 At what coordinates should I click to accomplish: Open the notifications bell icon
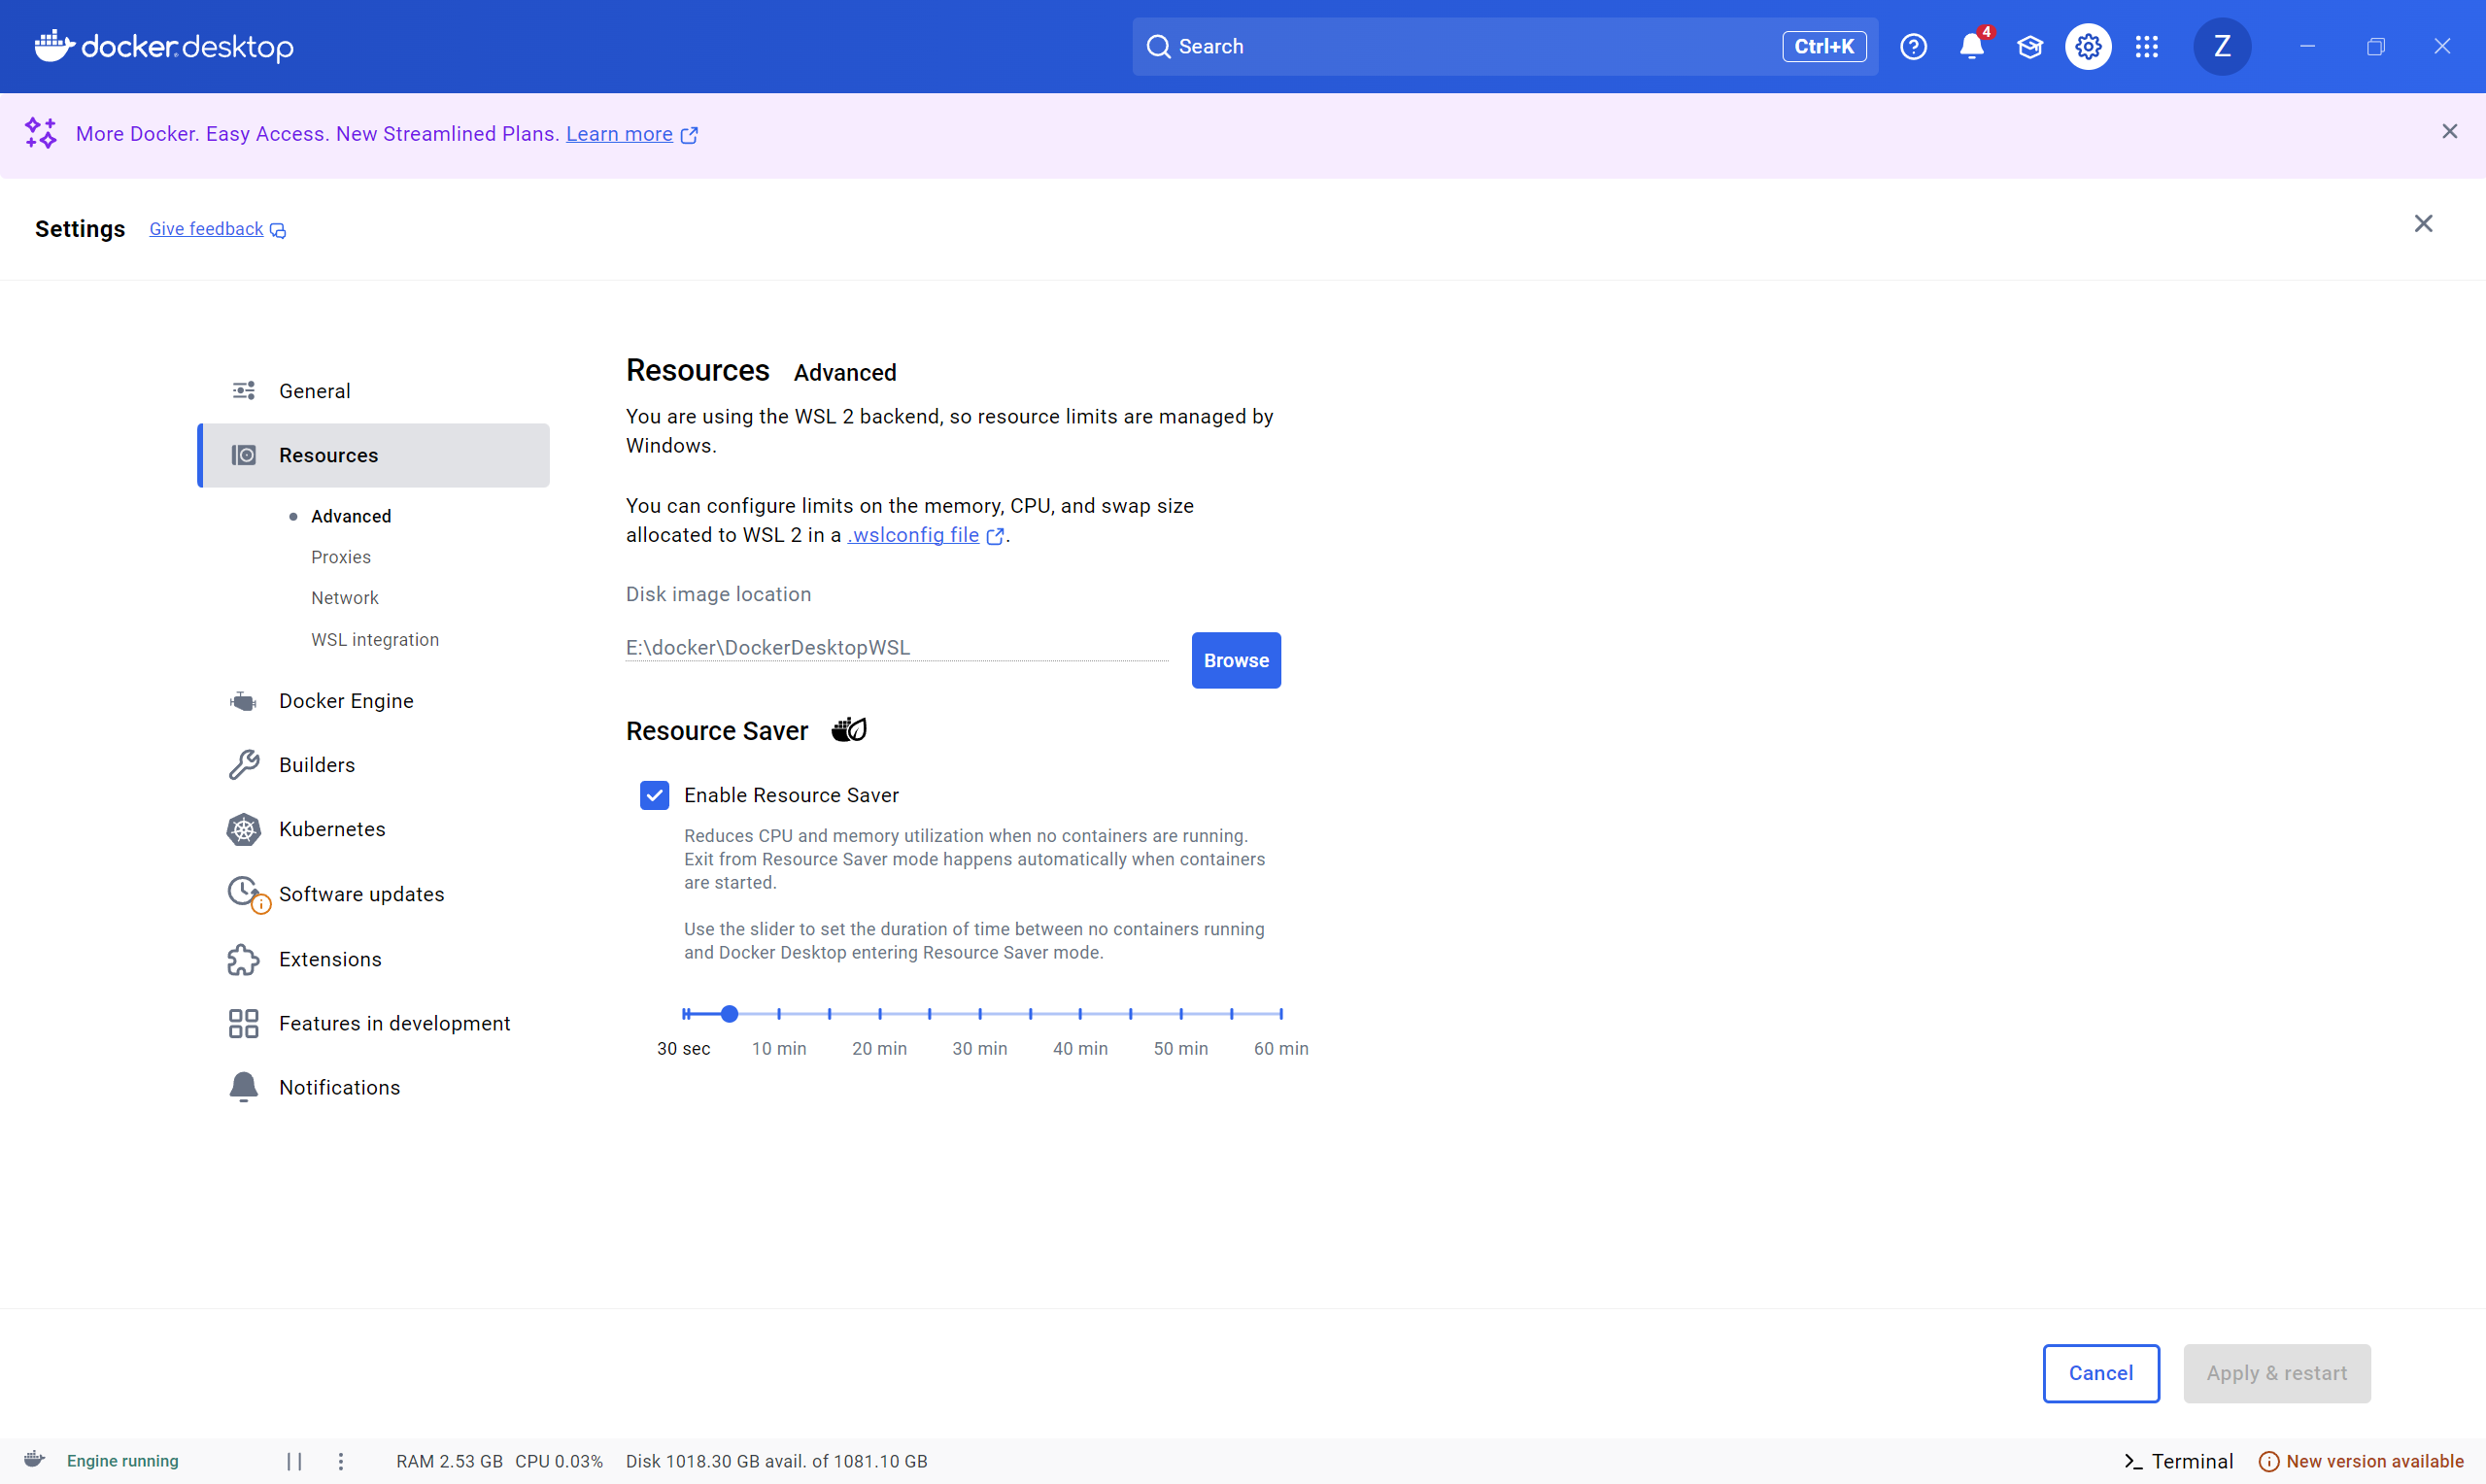(x=1971, y=47)
